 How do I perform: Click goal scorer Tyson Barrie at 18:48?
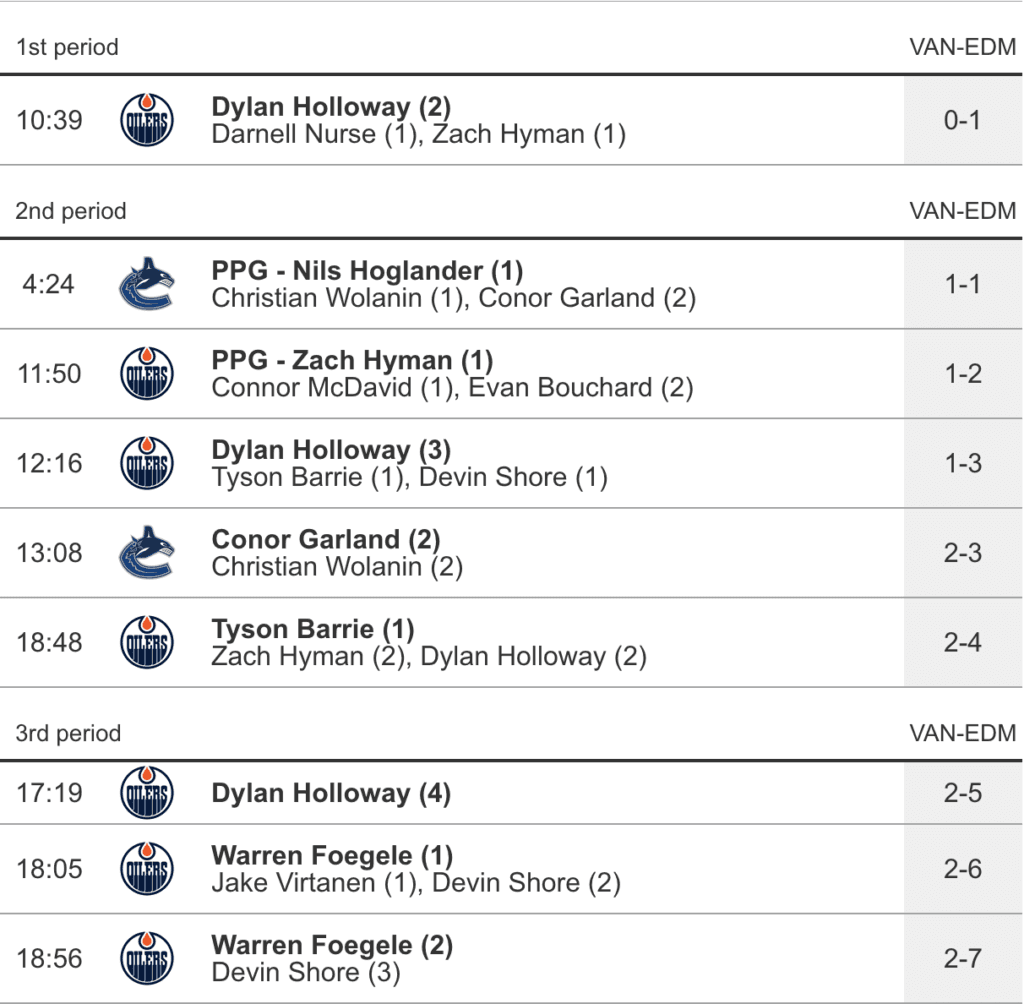pyautogui.click(x=313, y=630)
